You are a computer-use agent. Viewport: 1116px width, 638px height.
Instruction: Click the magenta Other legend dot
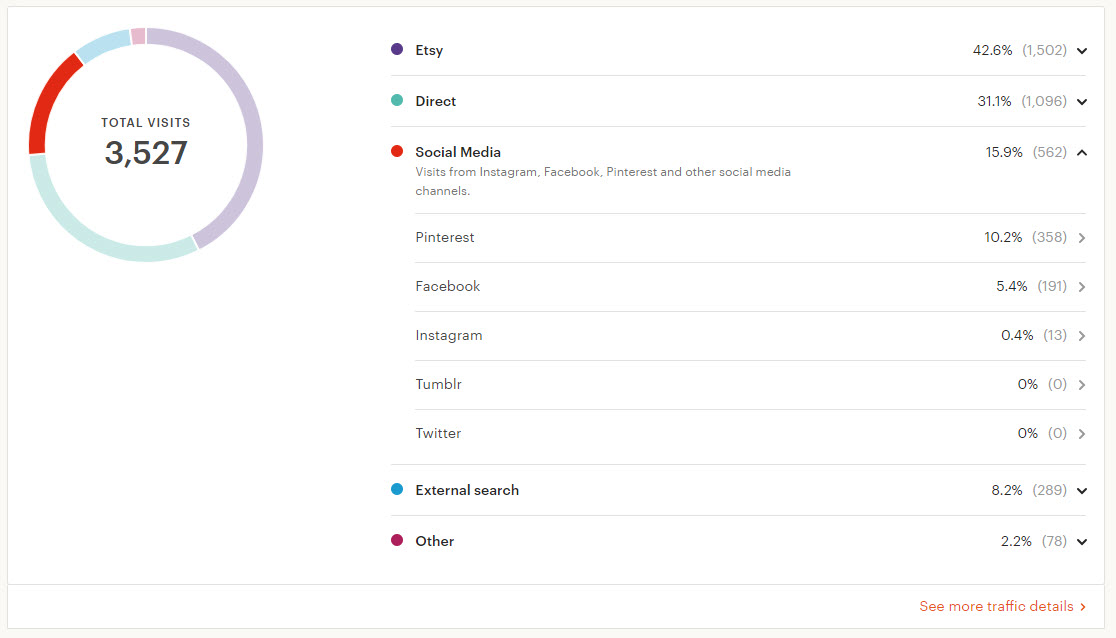[x=397, y=540]
